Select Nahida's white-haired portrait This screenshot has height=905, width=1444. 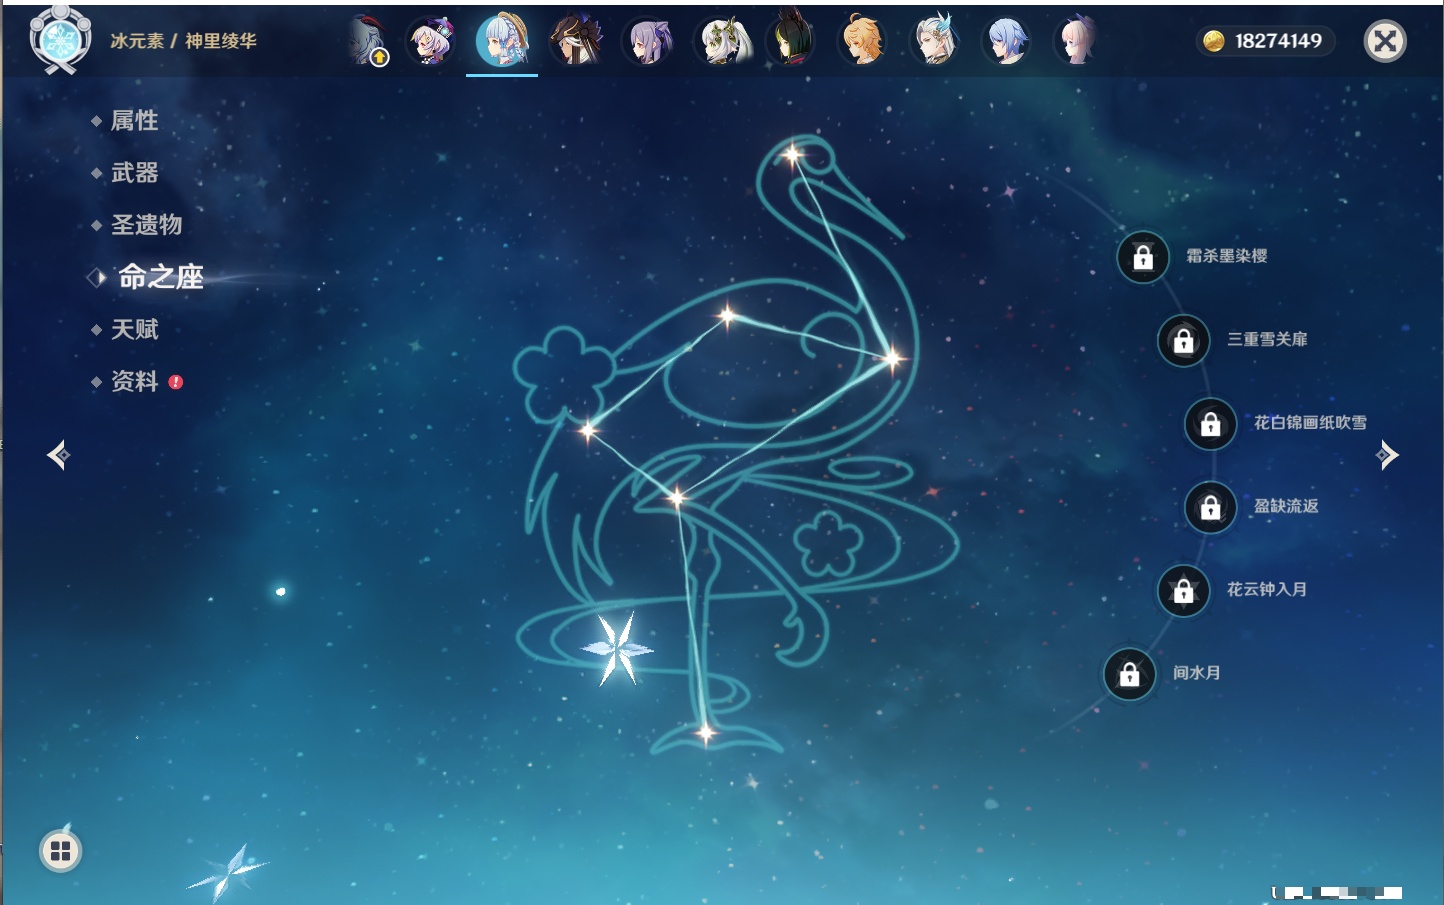(x=721, y=41)
